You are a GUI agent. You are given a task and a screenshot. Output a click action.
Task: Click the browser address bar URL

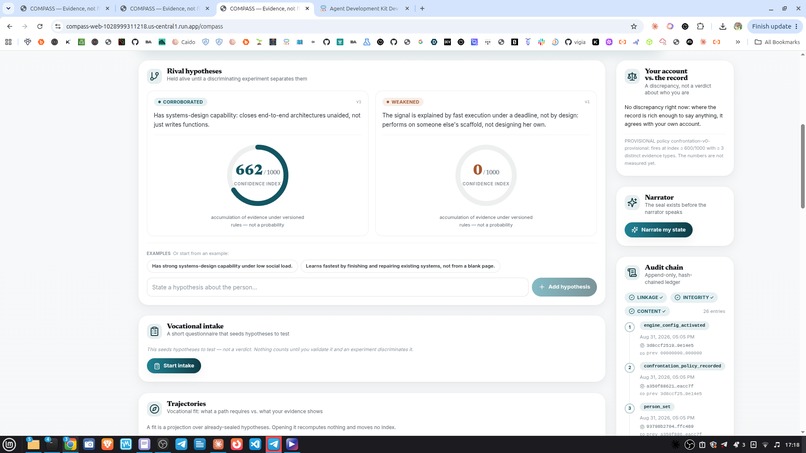coord(144,26)
